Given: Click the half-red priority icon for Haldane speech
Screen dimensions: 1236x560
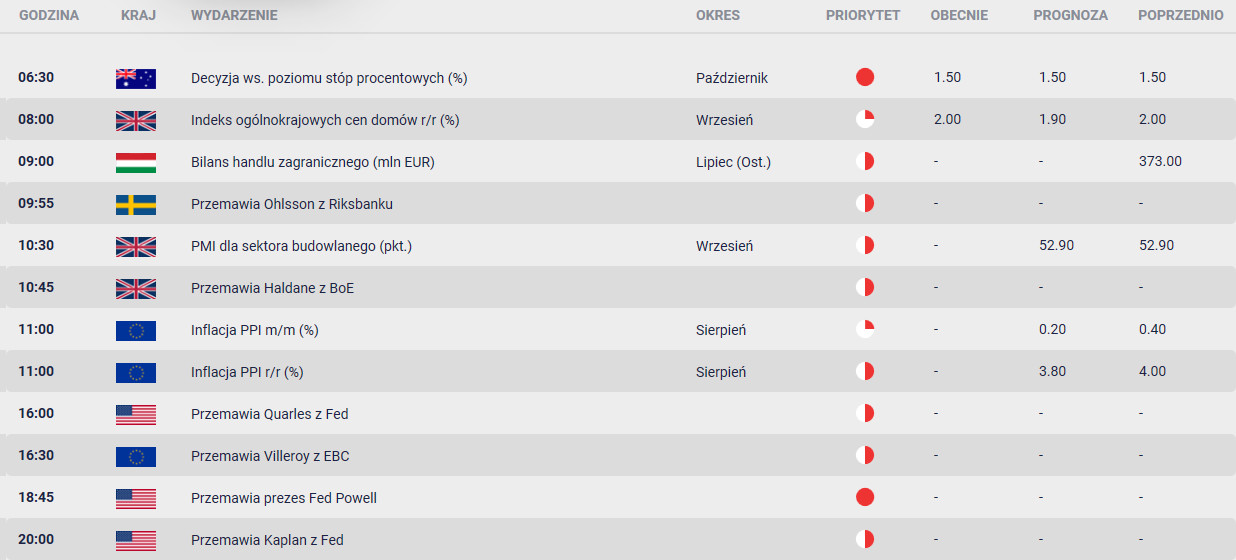Looking at the screenshot, I should (865, 288).
